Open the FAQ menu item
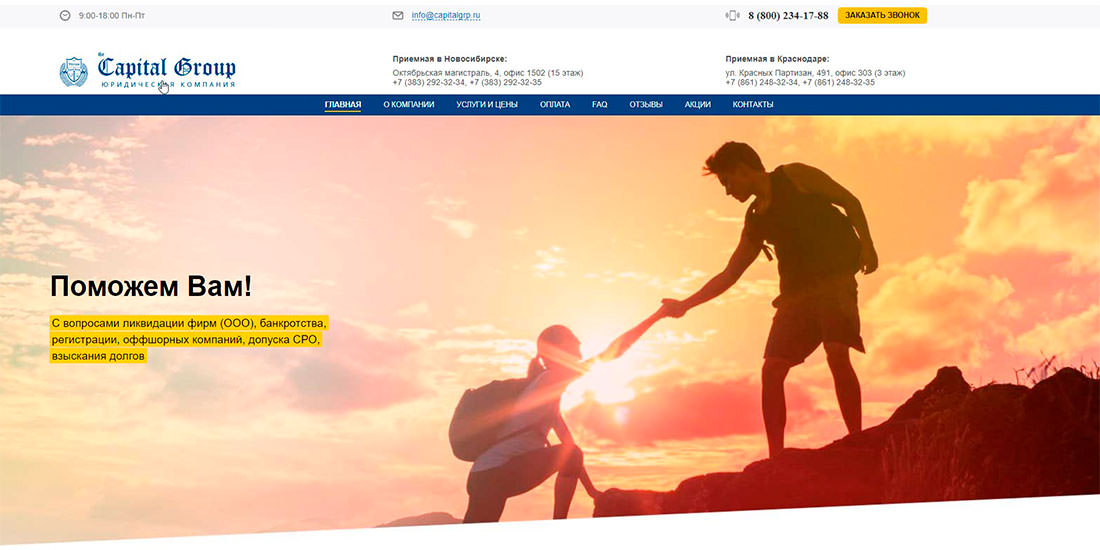The image size is (1100, 550). pos(599,104)
